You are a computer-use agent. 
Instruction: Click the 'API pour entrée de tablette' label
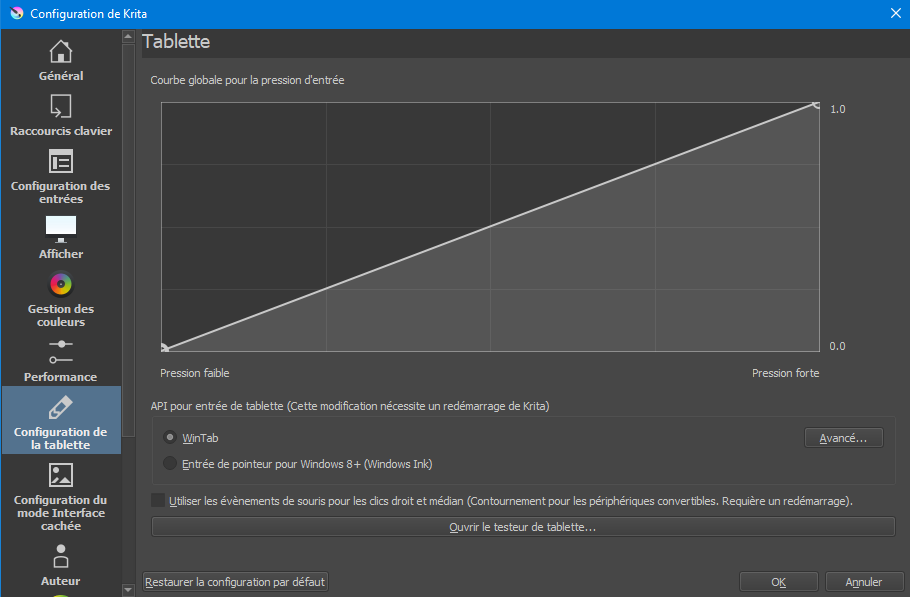pos(350,406)
